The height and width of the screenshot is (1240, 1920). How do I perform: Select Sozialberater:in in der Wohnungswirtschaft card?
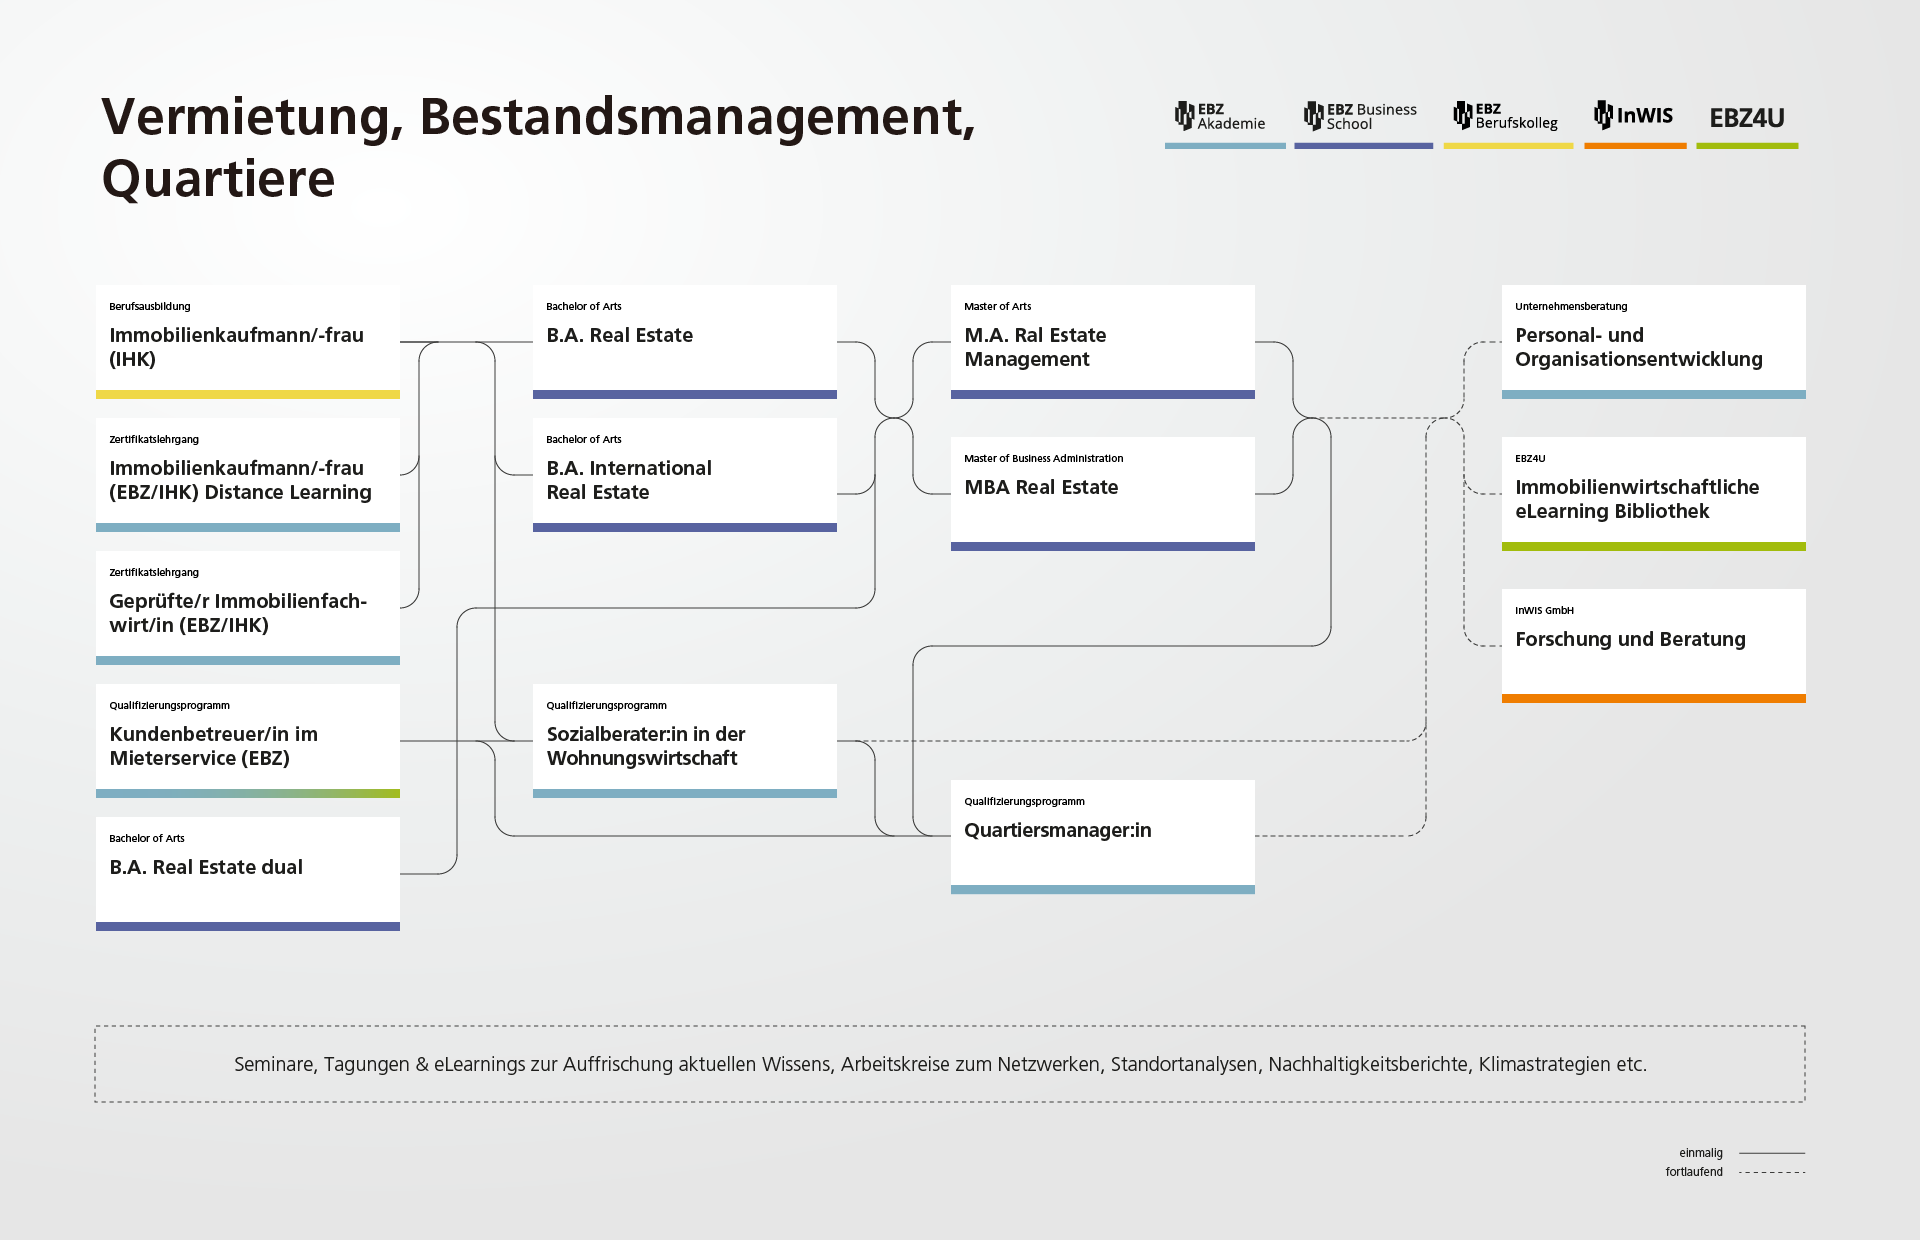pos(685,741)
